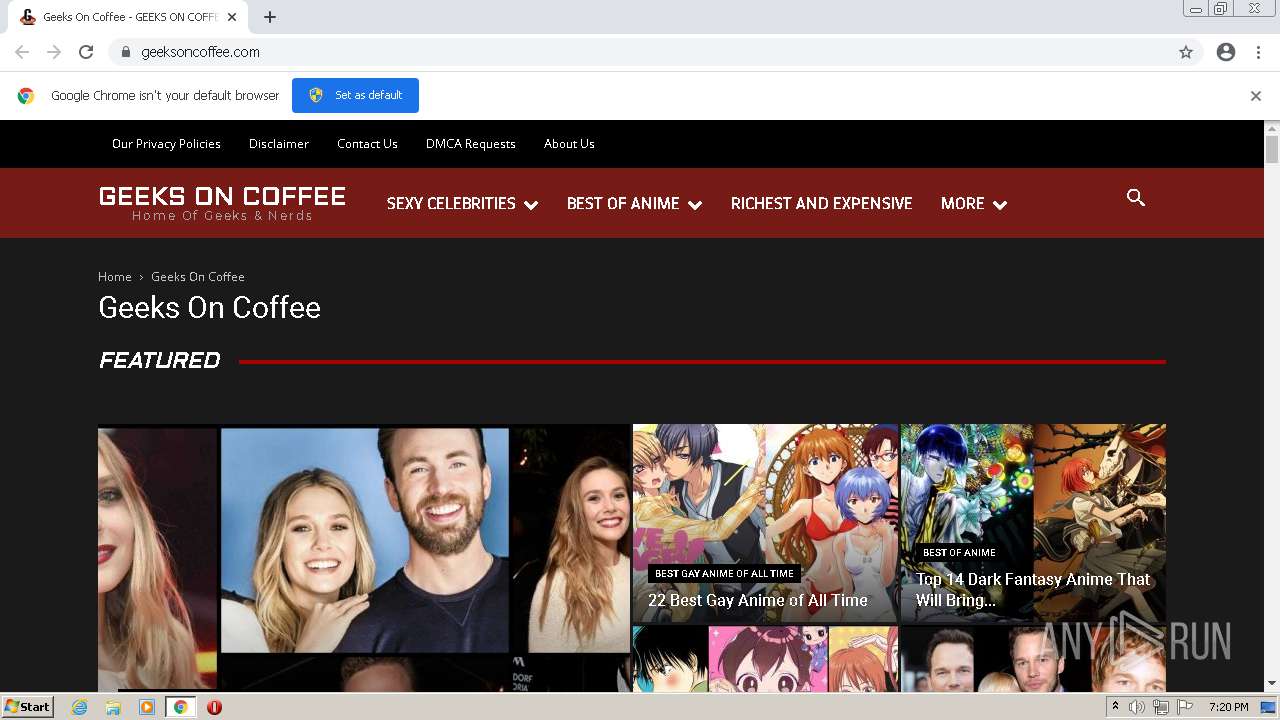Click page scrollbar up arrow

pos(1272,128)
